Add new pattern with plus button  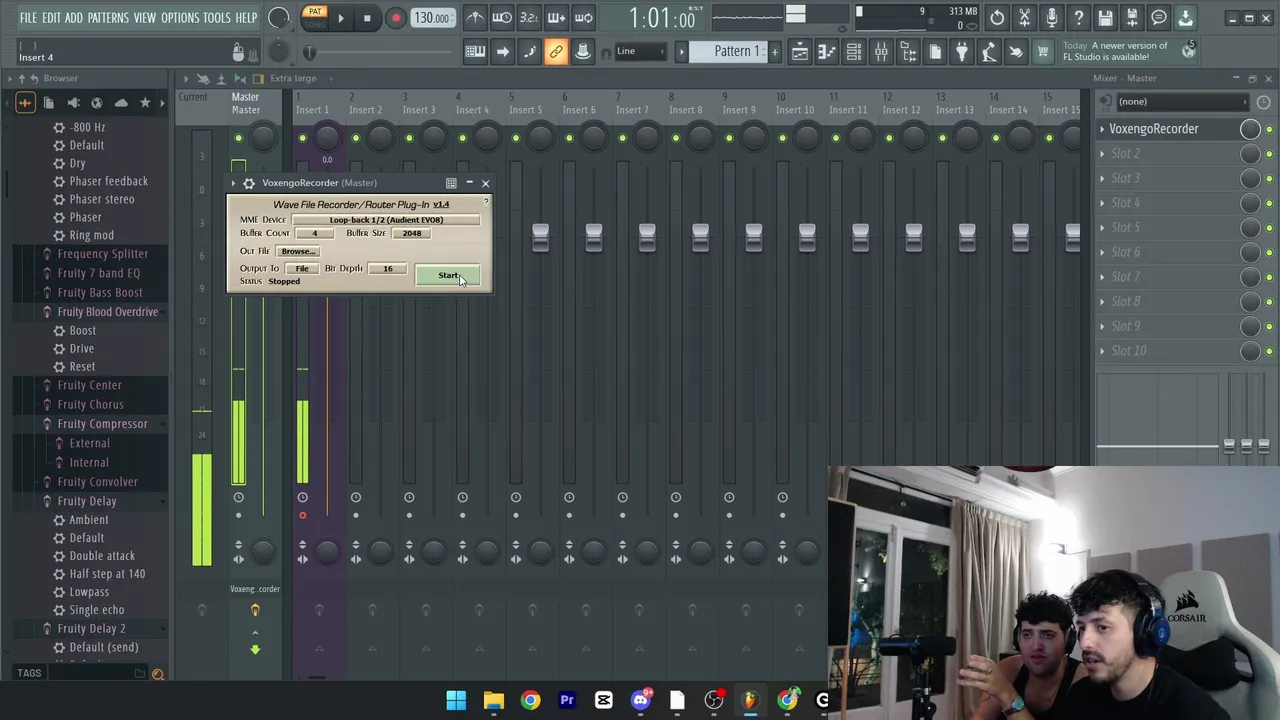774,52
